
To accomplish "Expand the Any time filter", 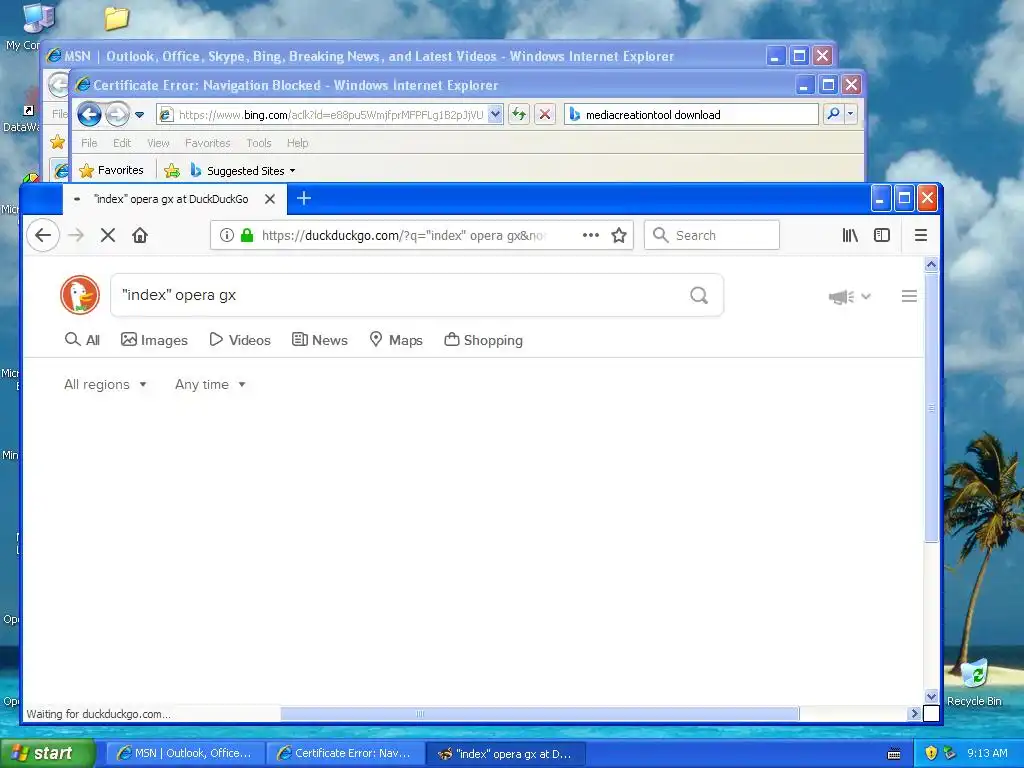I will click(210, 385).
